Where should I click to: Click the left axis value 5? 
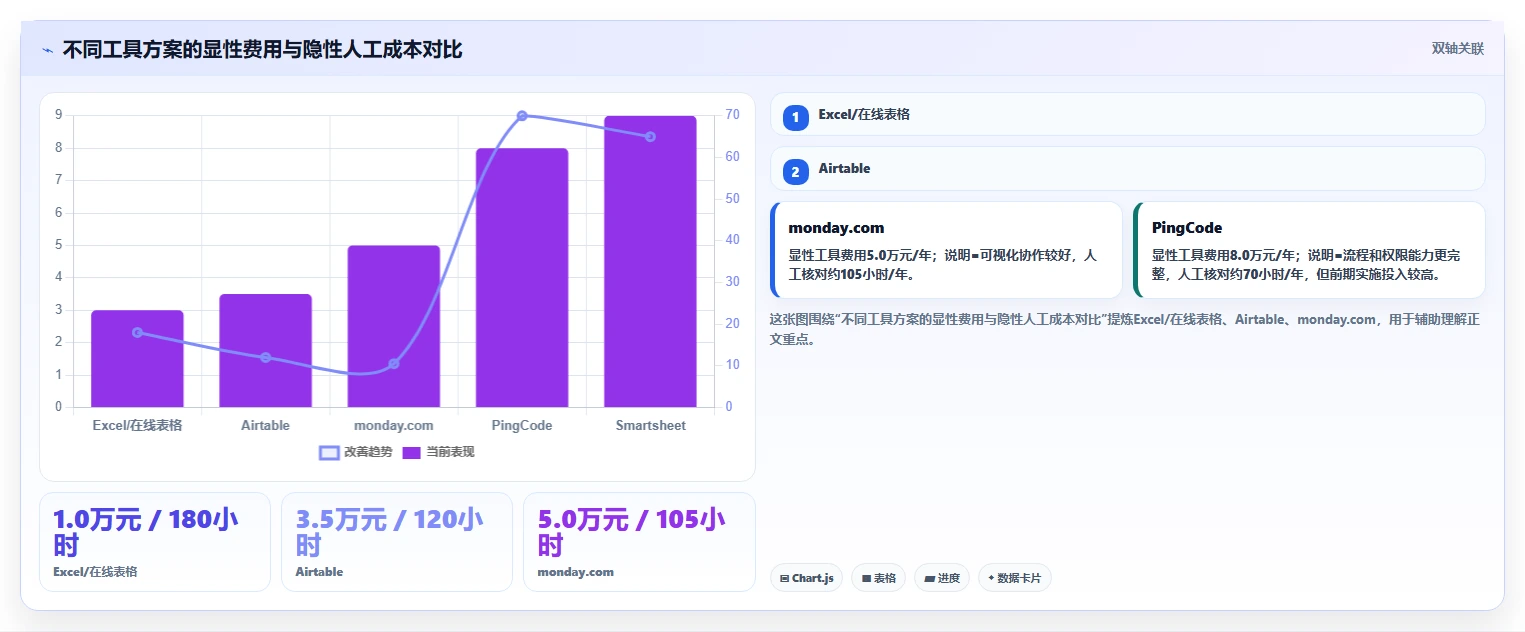point(59,245)
